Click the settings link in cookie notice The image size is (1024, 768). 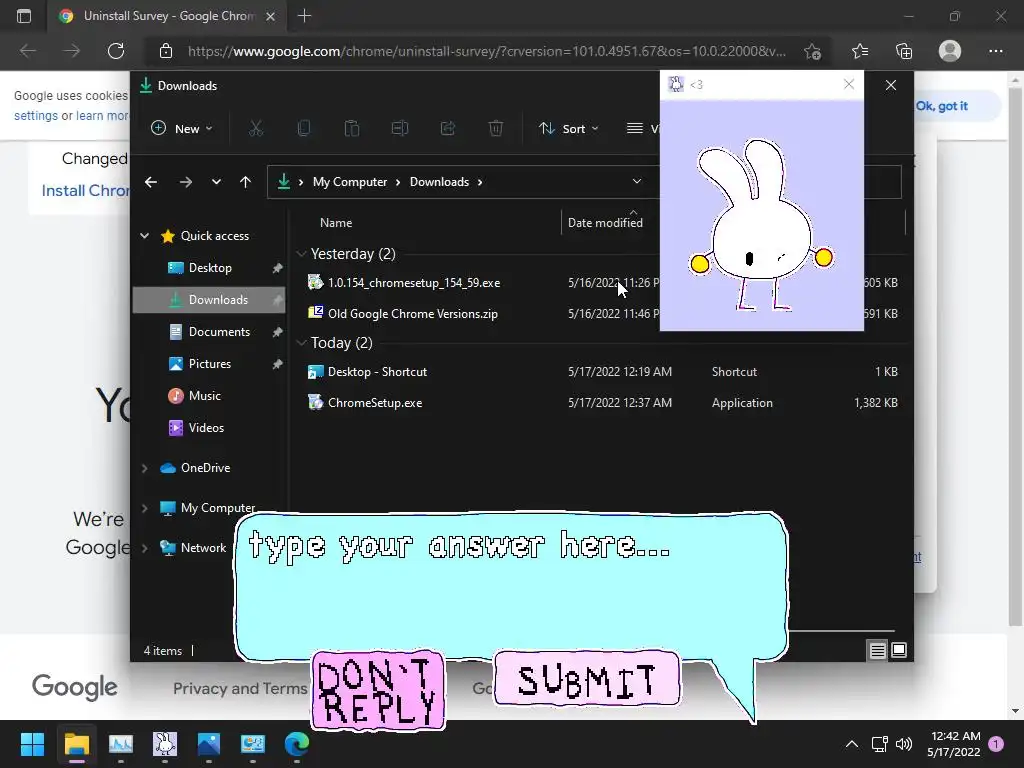pos(36,116)
